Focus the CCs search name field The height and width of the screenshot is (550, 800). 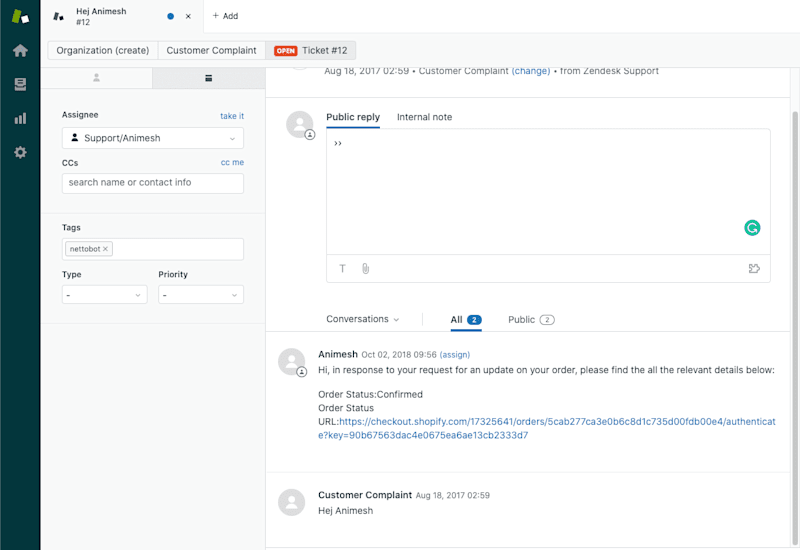[x=153, y=183]
